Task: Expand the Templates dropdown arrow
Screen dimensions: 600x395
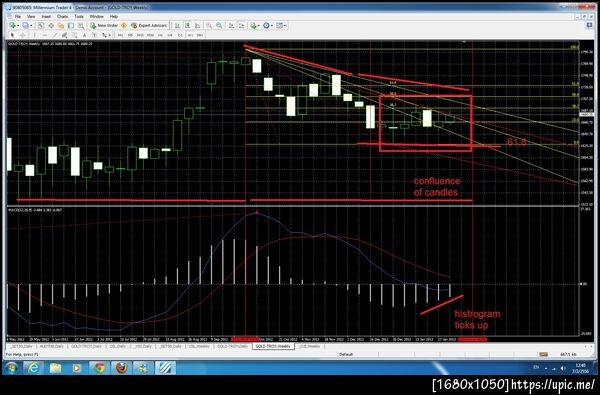Action: pos(285,26)
